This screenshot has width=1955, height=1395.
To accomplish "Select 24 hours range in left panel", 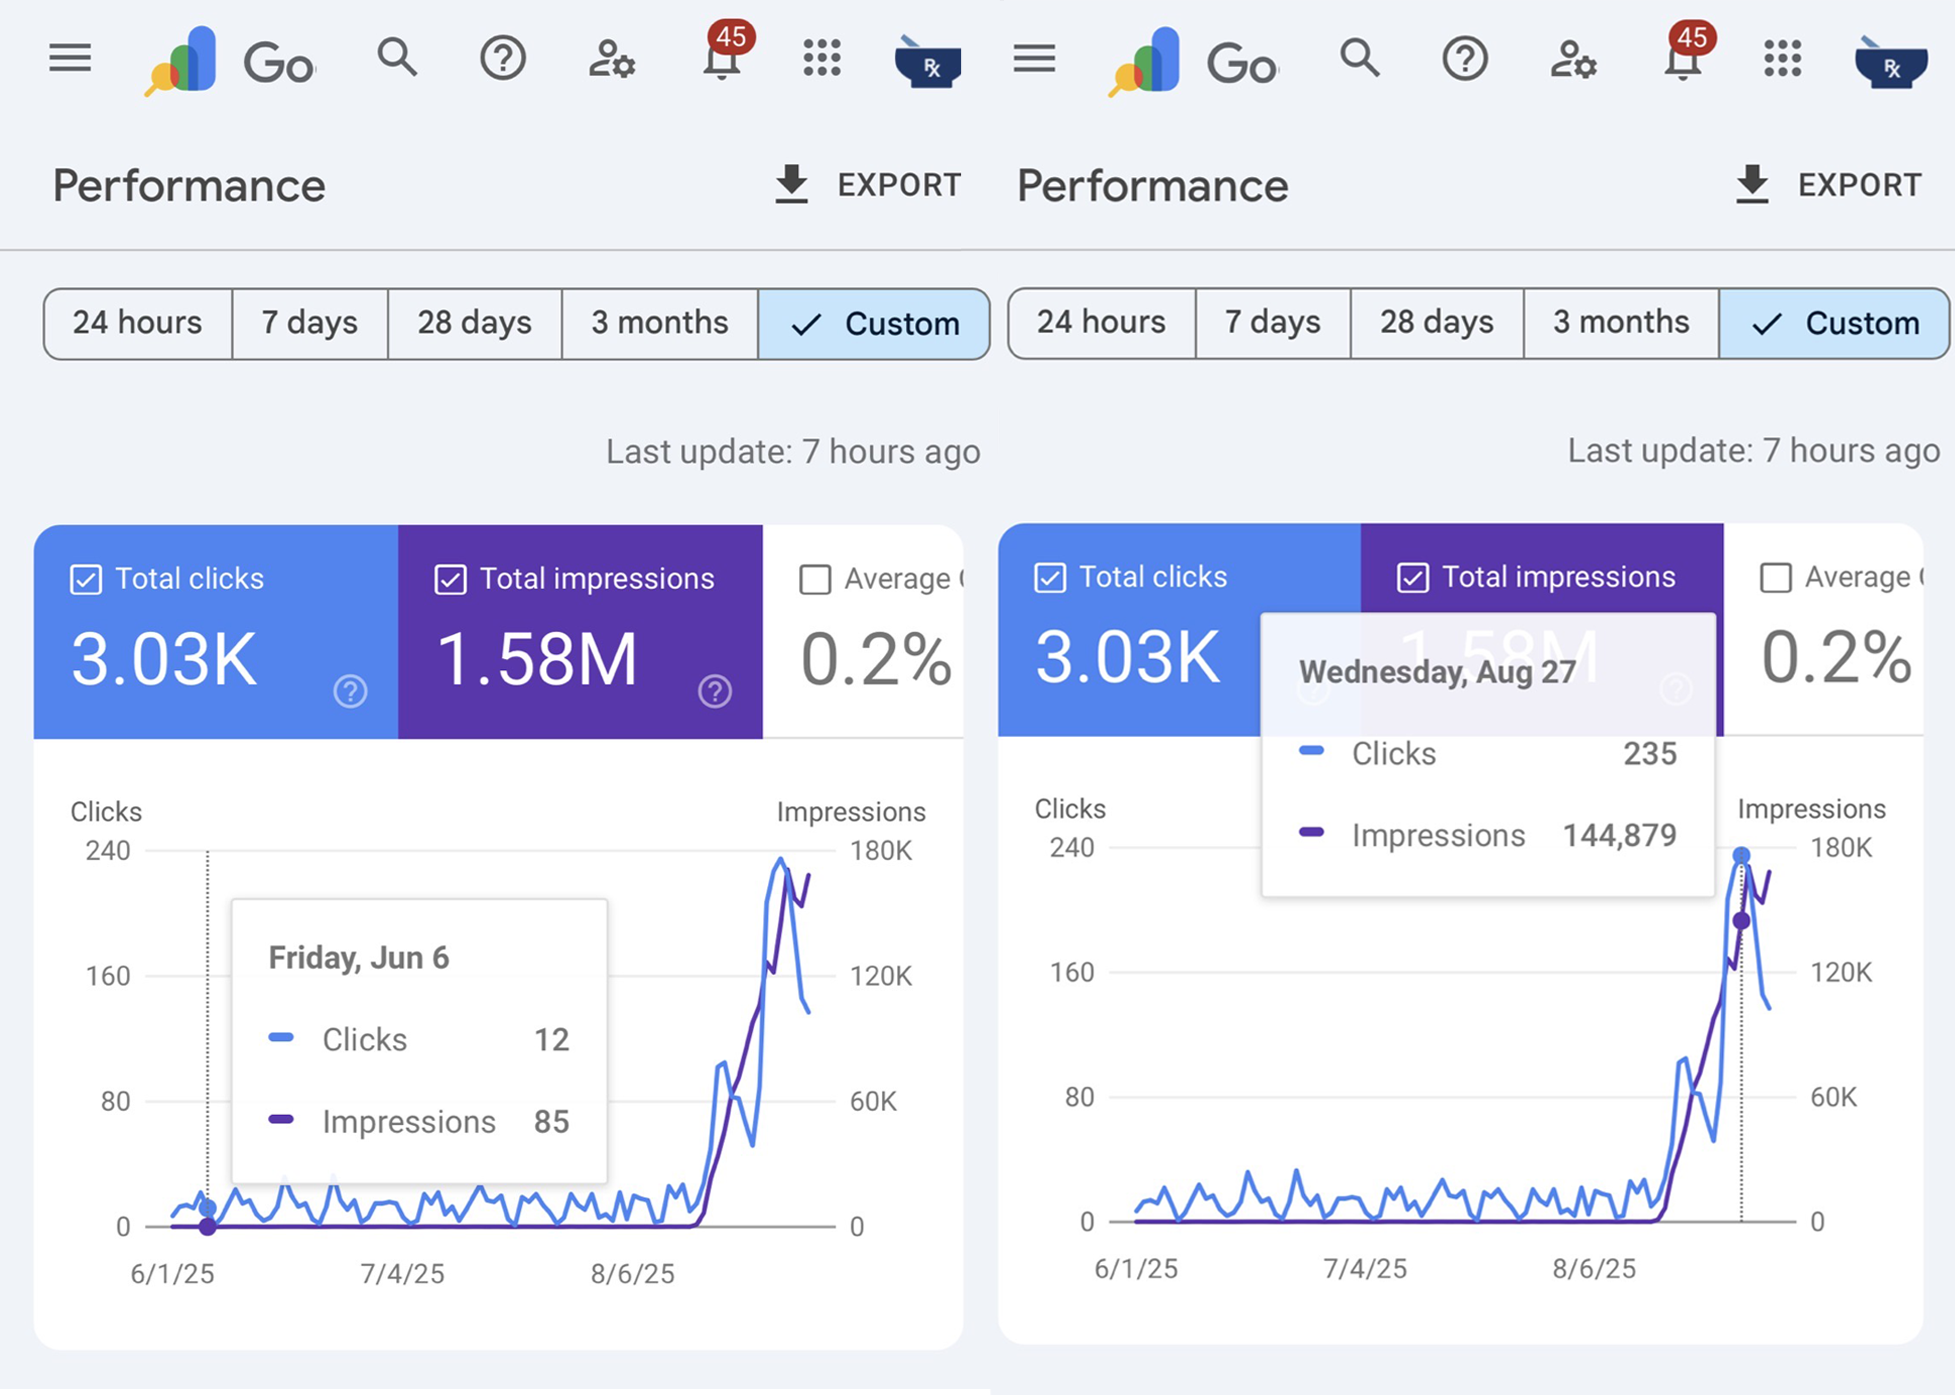I will point(137,323).
